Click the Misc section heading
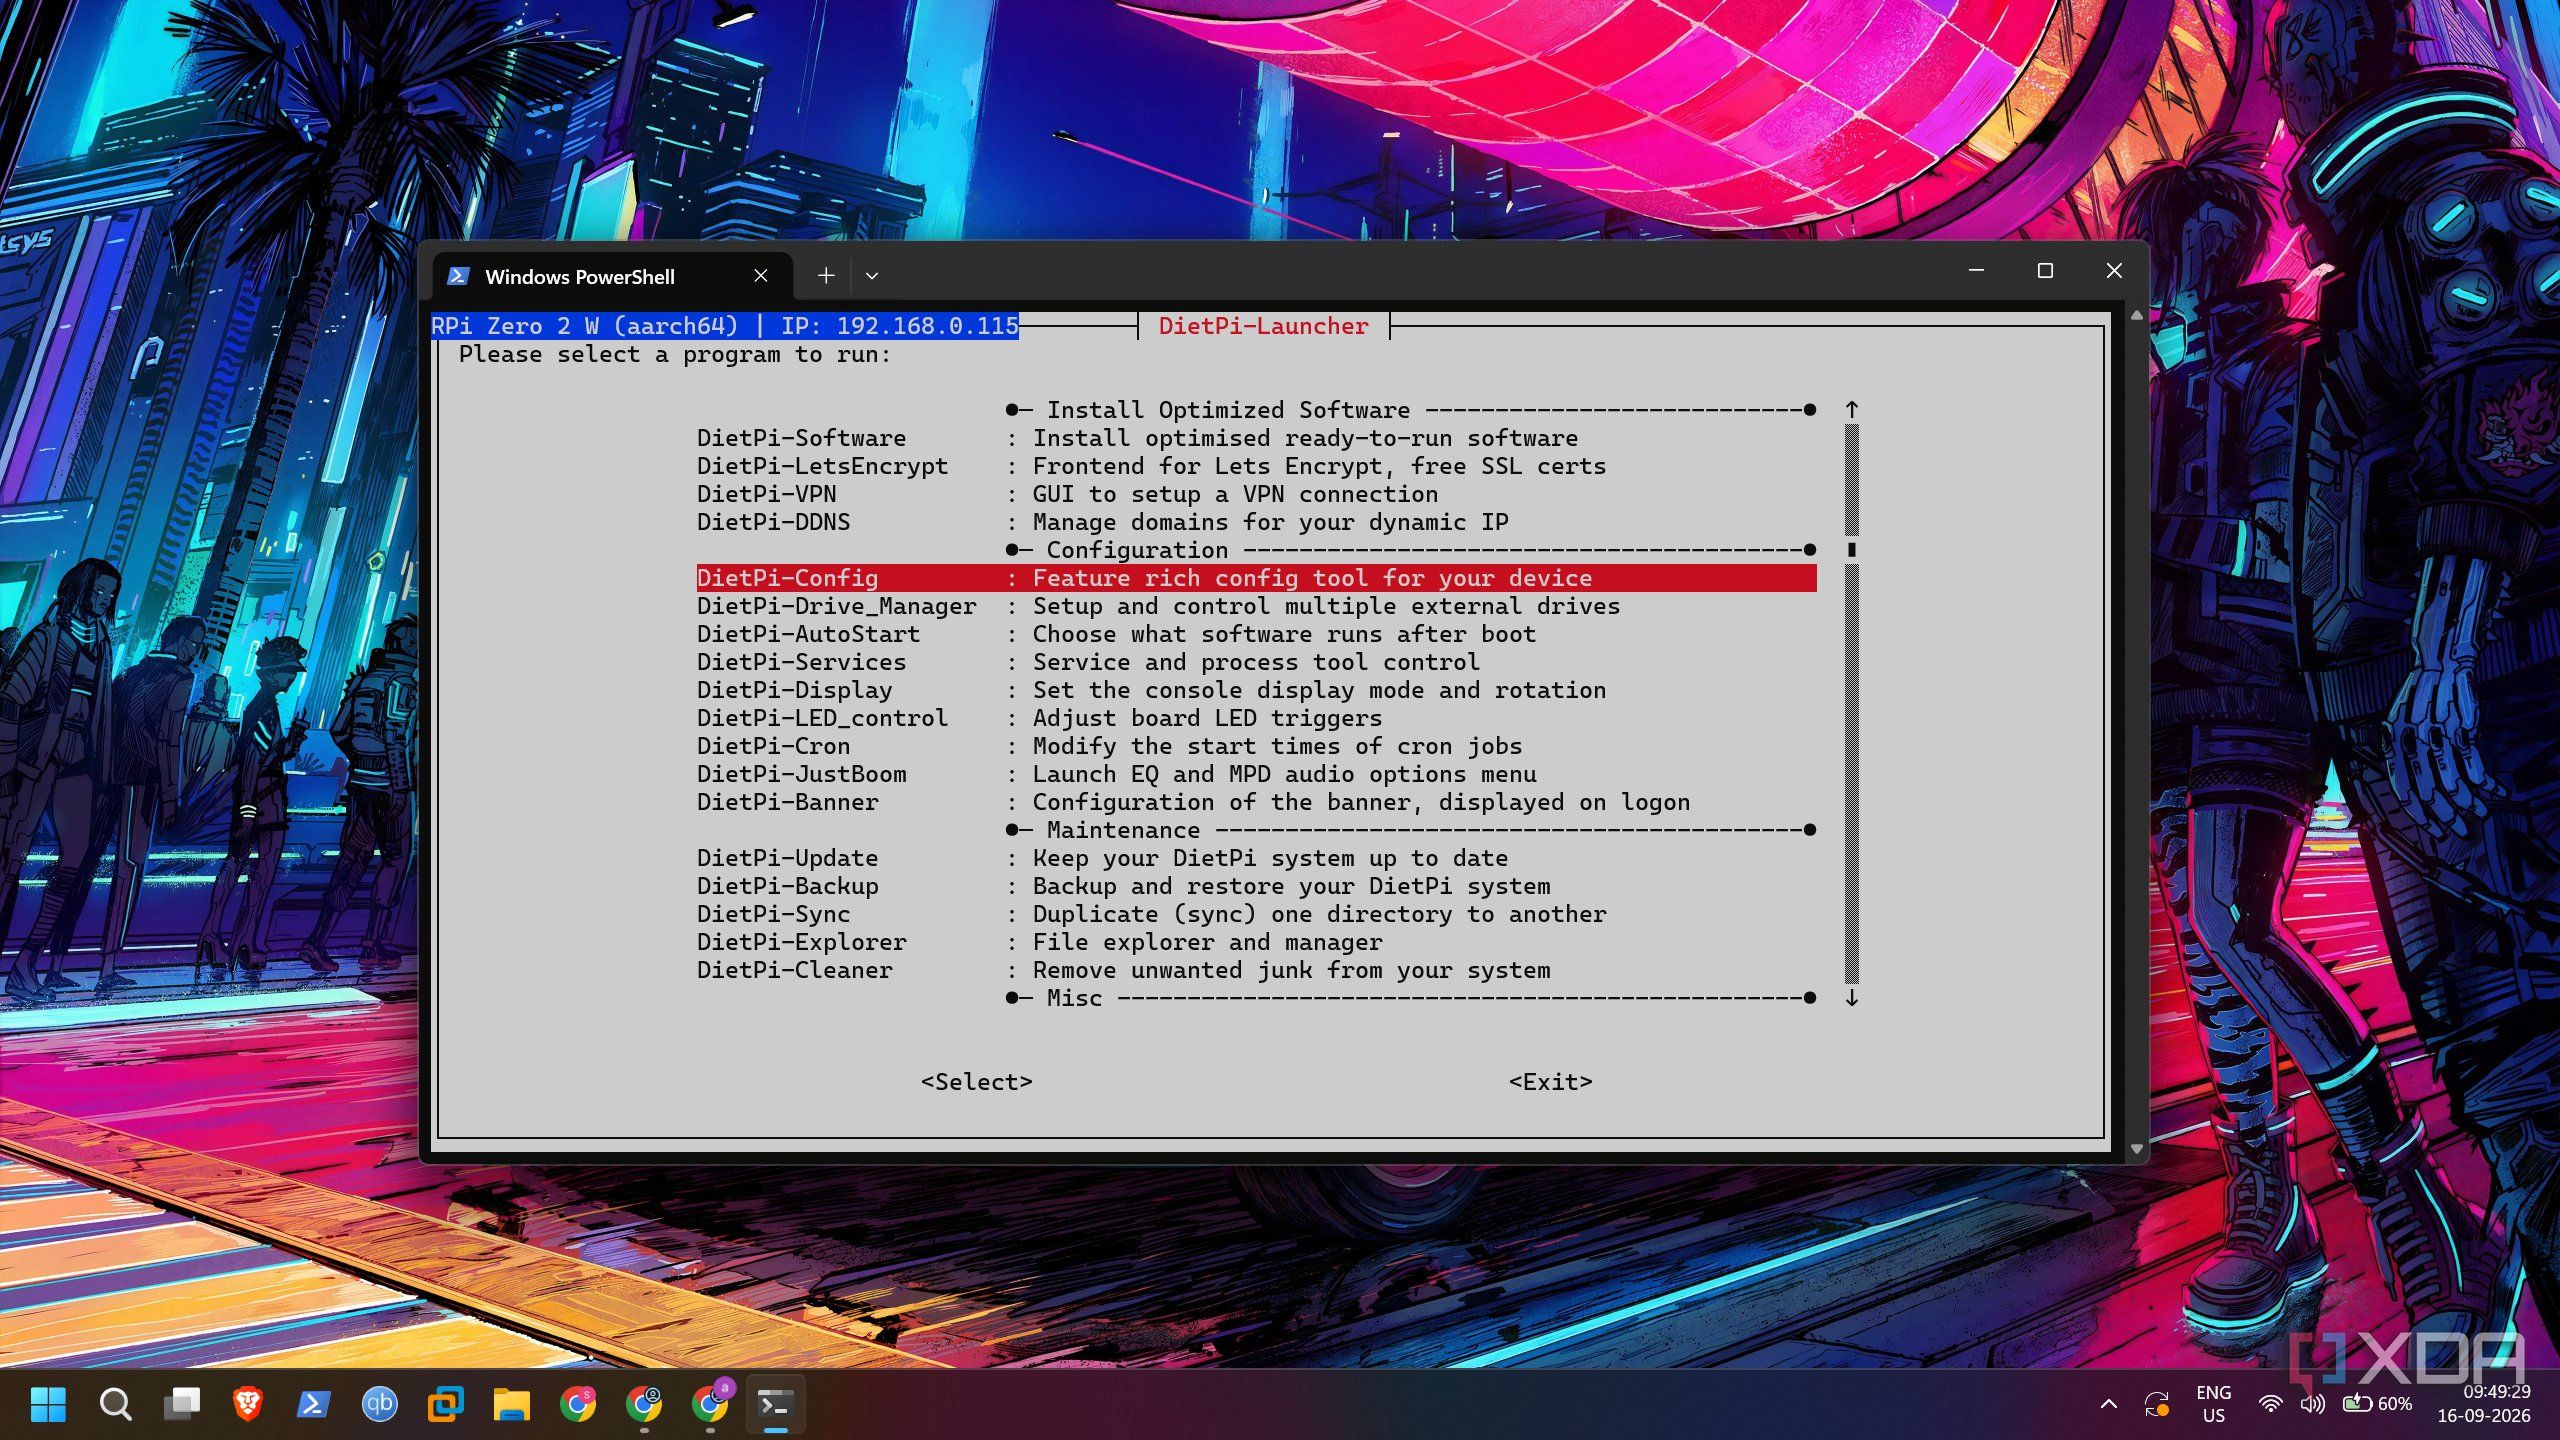 click(1074, 998)
